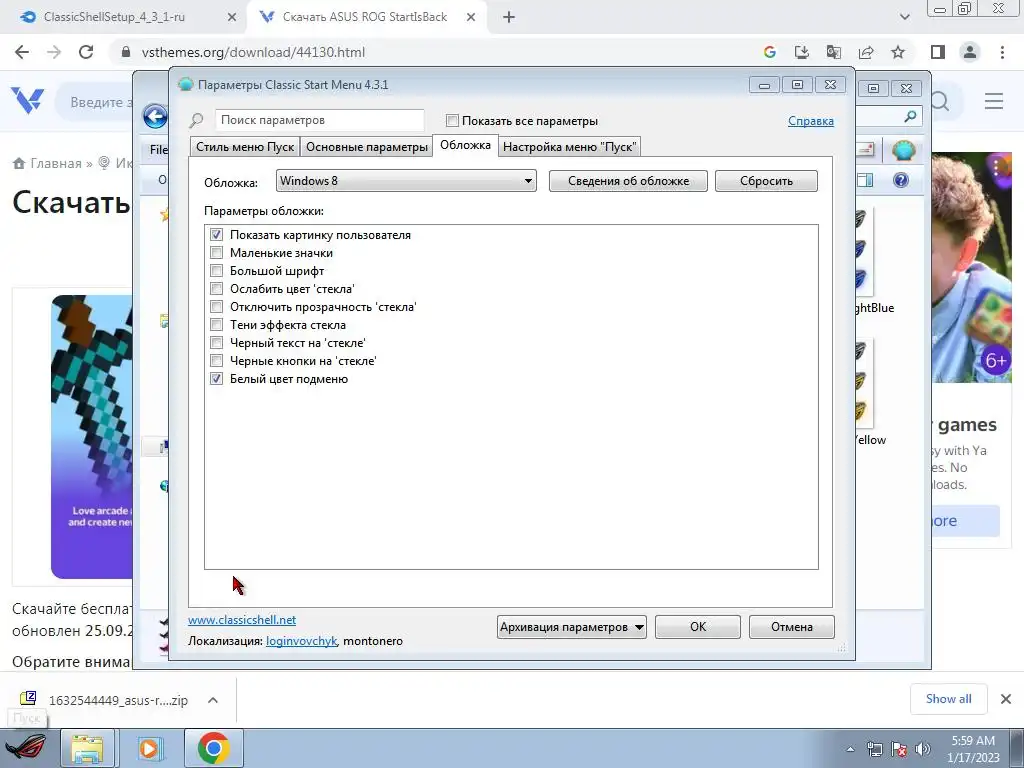Open the volume speaker tray icon
1024x768 pixels.
(x=923, y=749)
